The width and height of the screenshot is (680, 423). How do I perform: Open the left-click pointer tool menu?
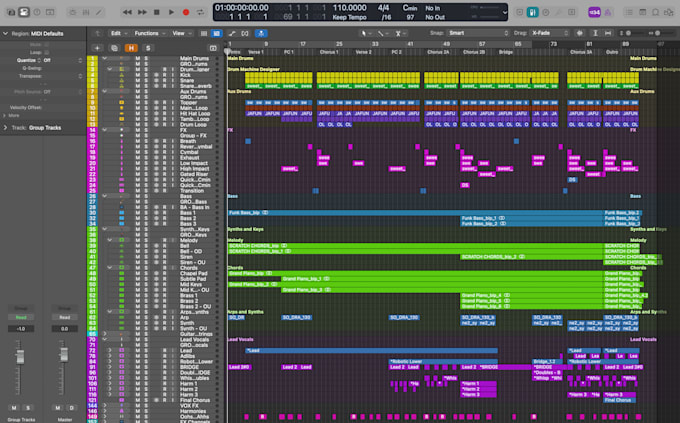pyautogui.click(x=365, y=33)
